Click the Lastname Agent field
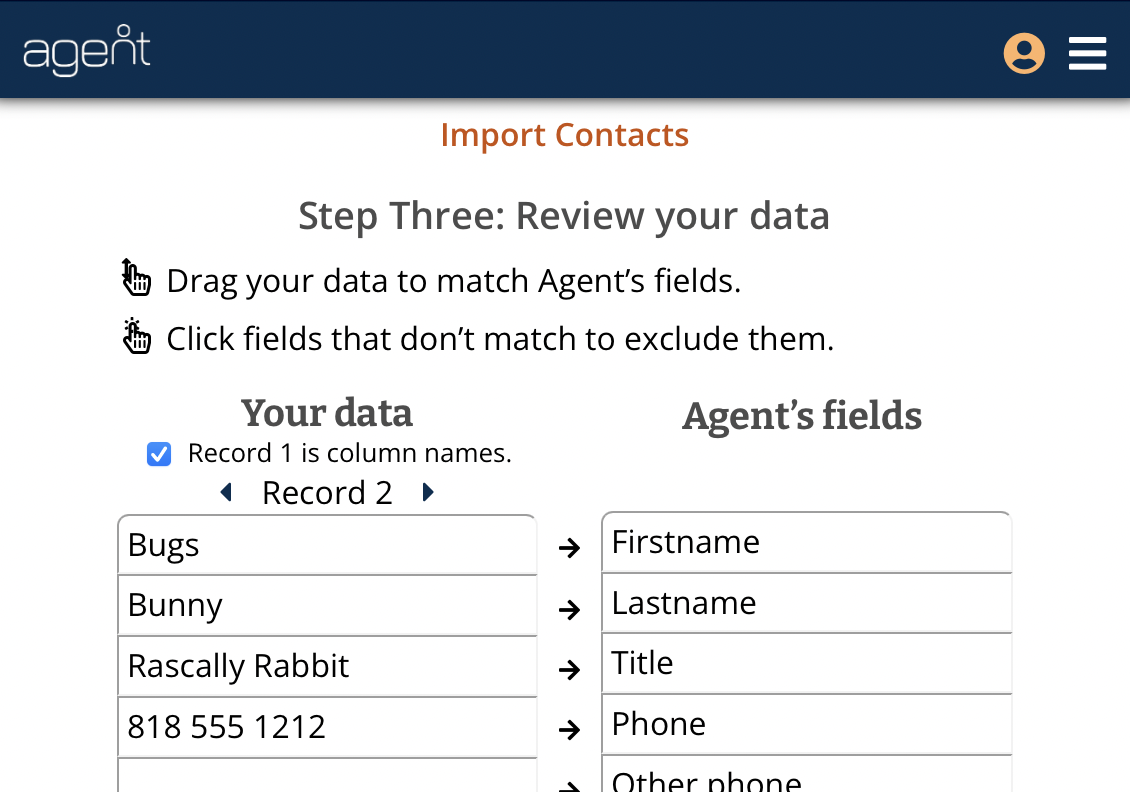 click(x=806, y=603)
